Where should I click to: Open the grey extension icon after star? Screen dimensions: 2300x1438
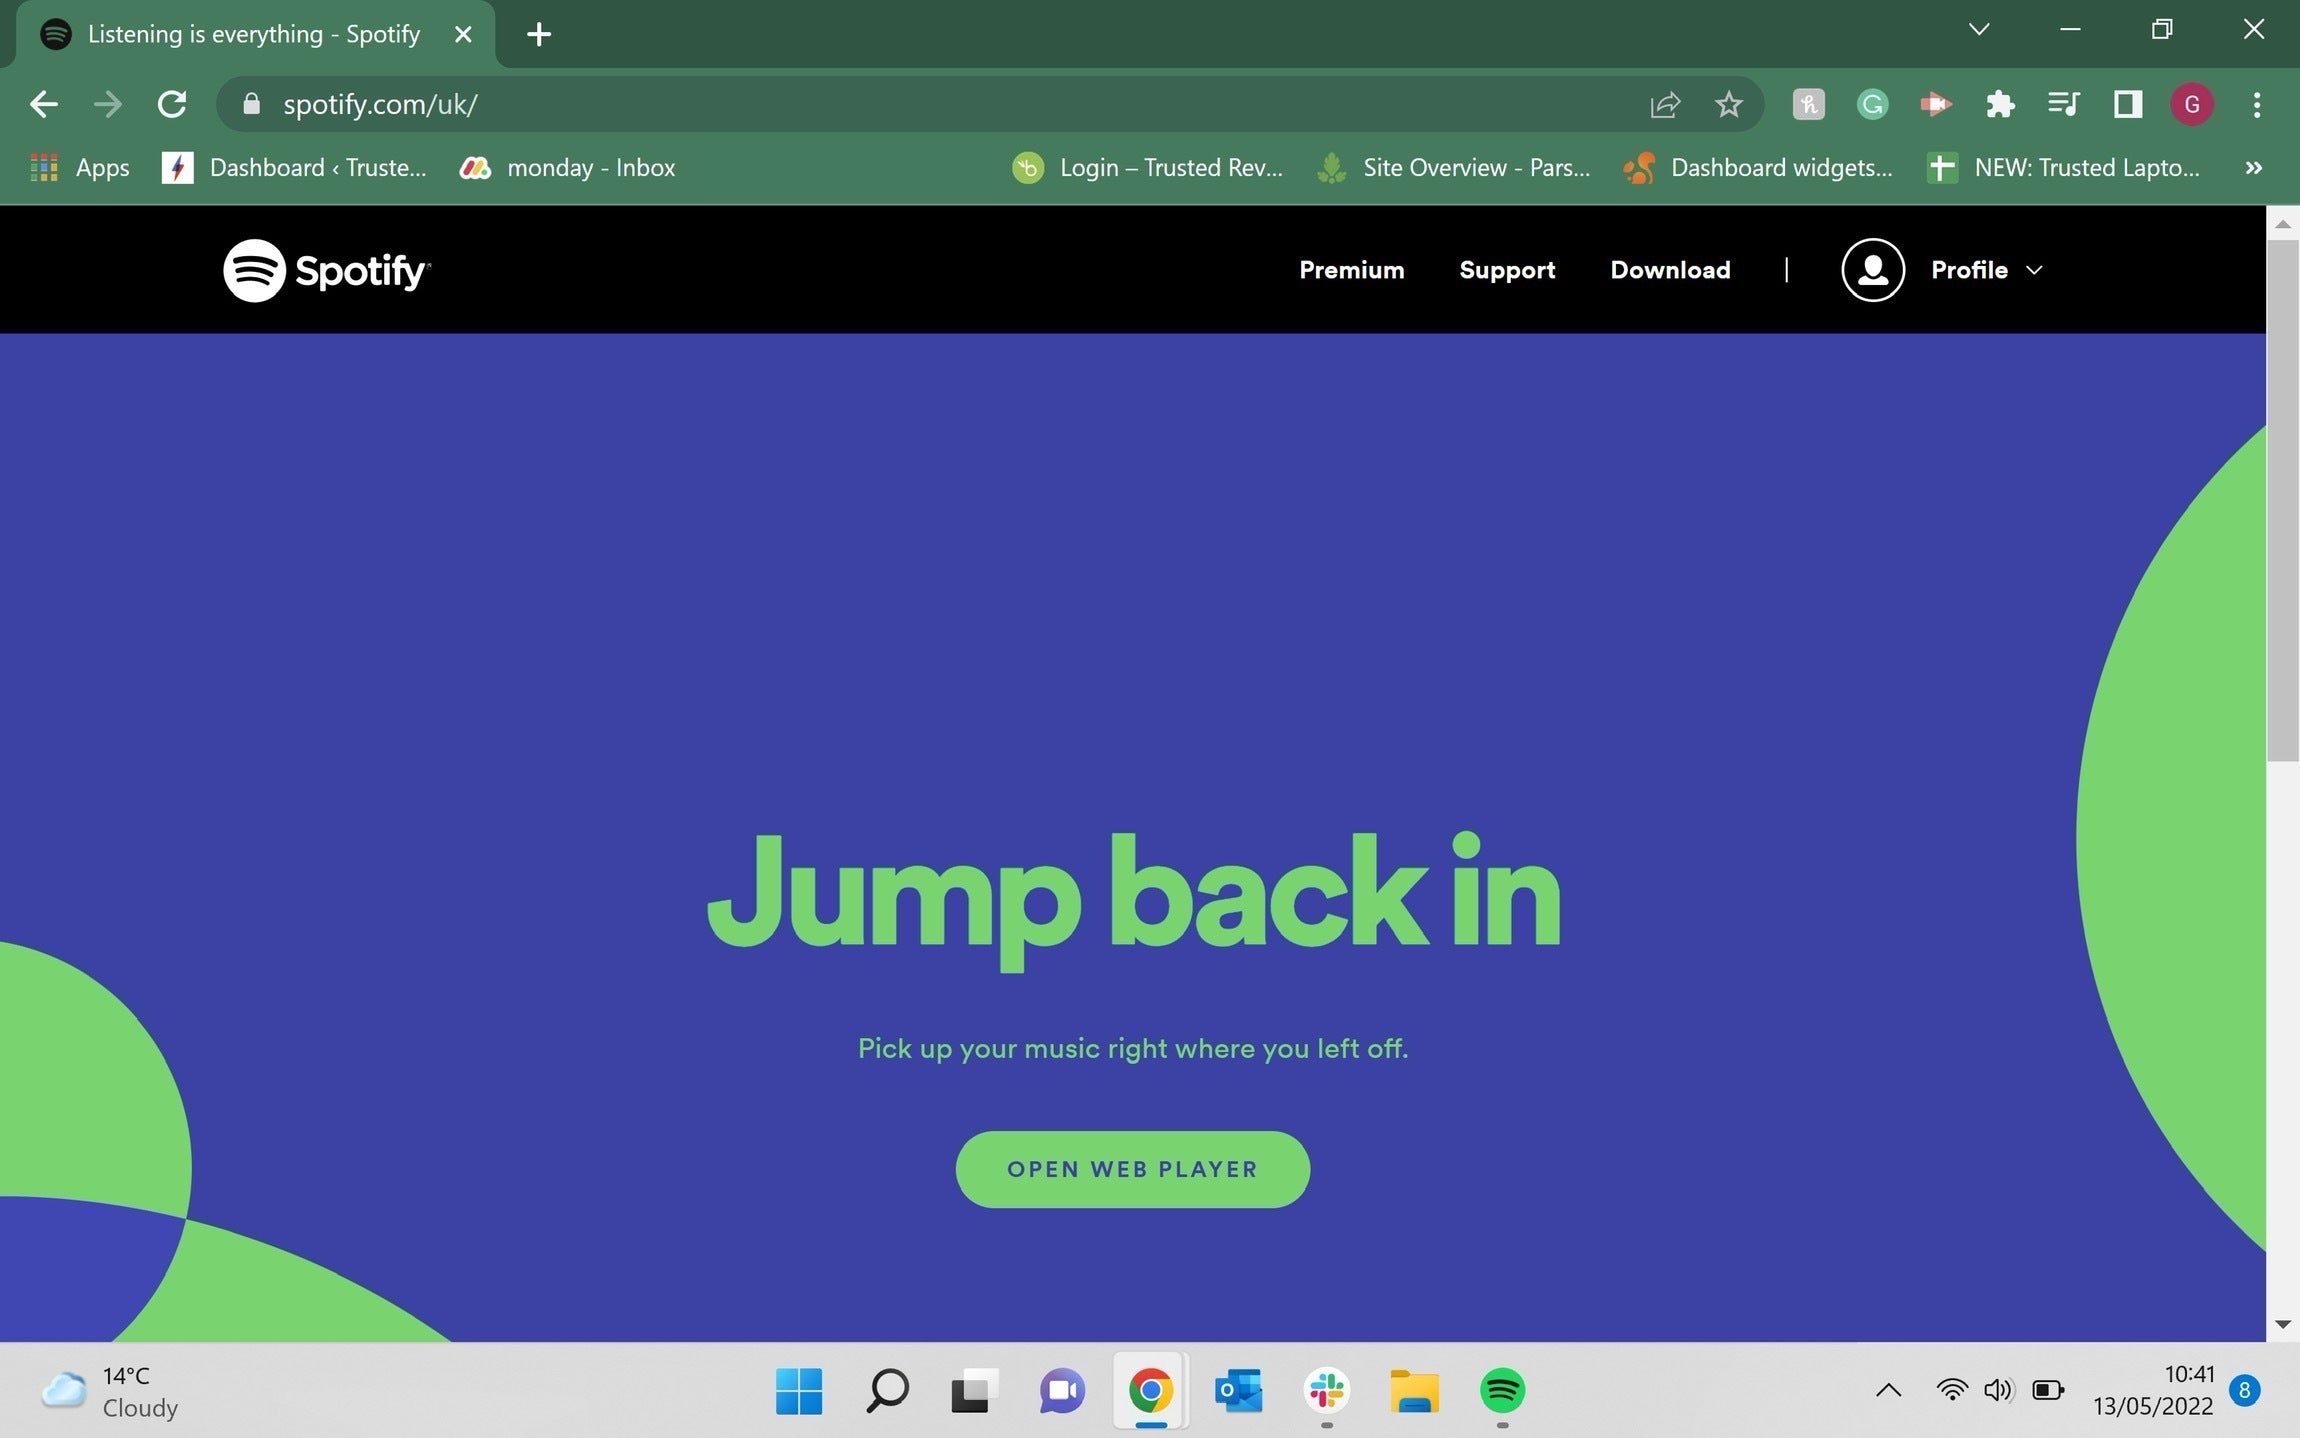point(1808,104)
